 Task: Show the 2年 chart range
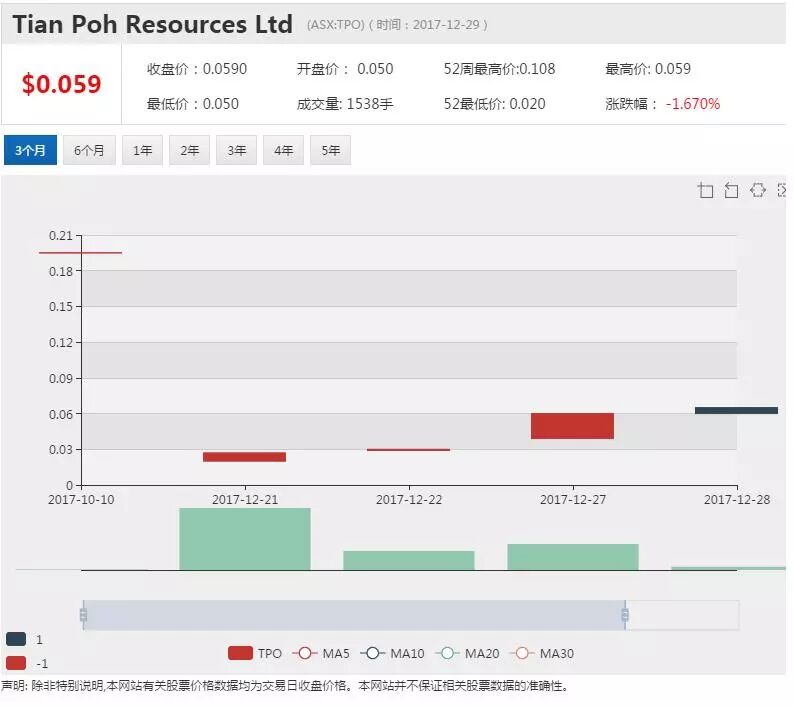(189, 150)
